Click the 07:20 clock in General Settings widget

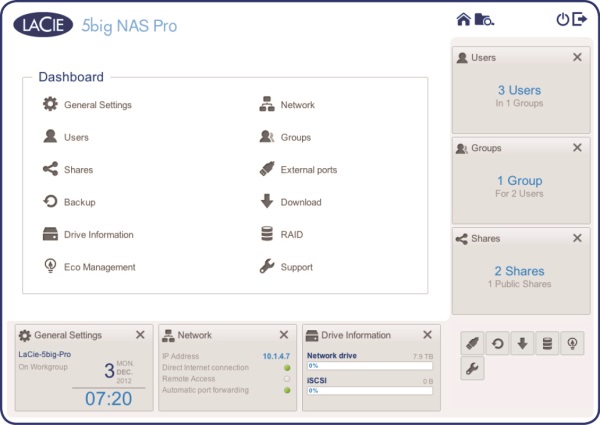tap(109, 399)
